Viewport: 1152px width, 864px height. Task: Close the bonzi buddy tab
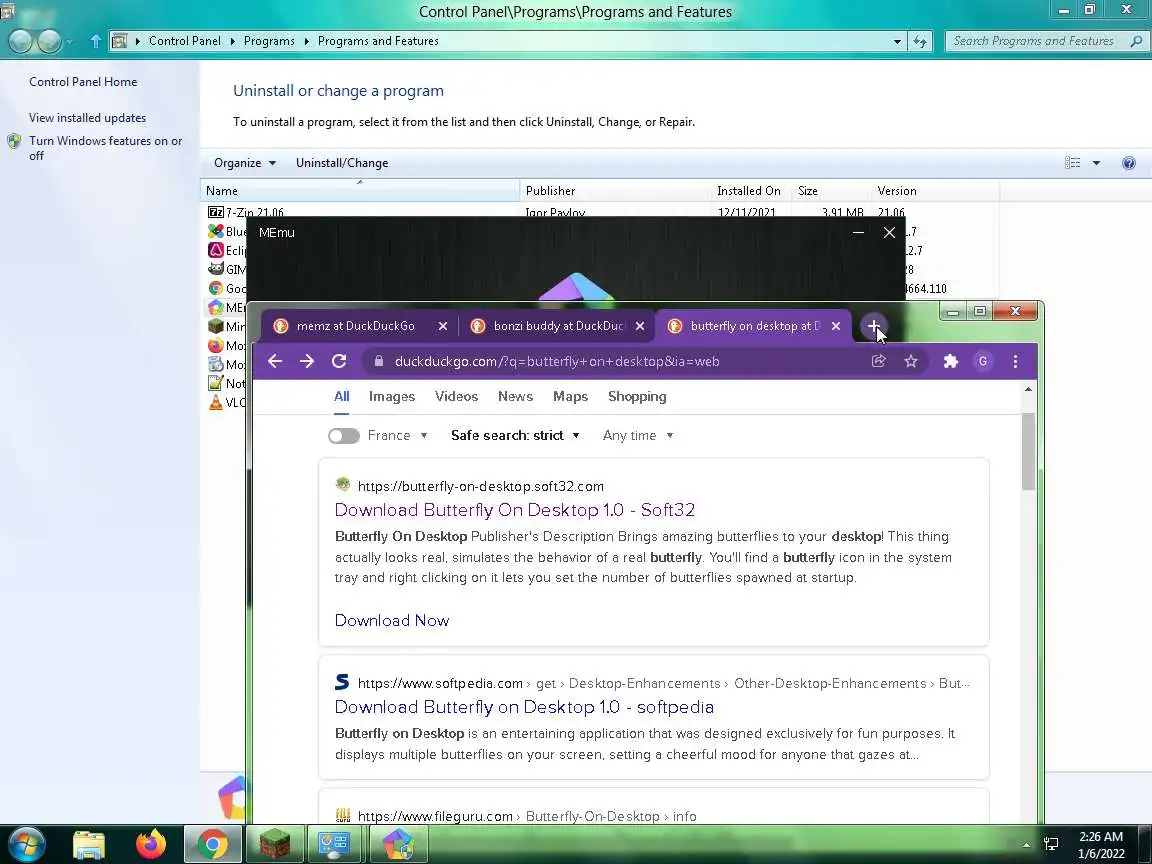640,326
